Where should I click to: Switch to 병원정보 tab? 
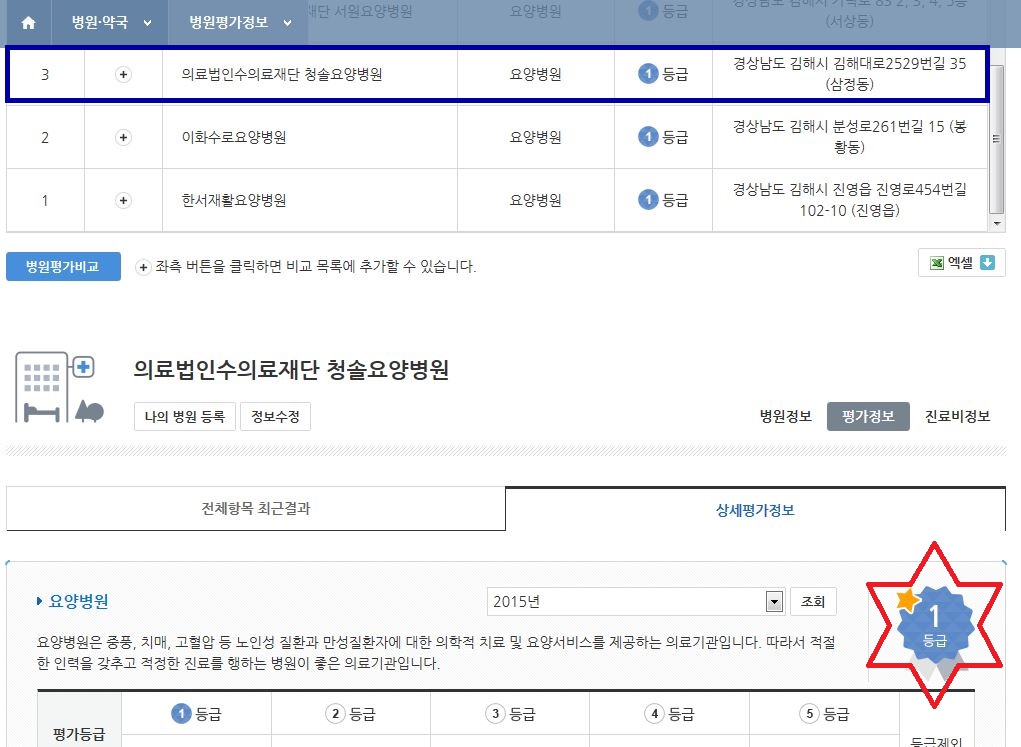786,416
